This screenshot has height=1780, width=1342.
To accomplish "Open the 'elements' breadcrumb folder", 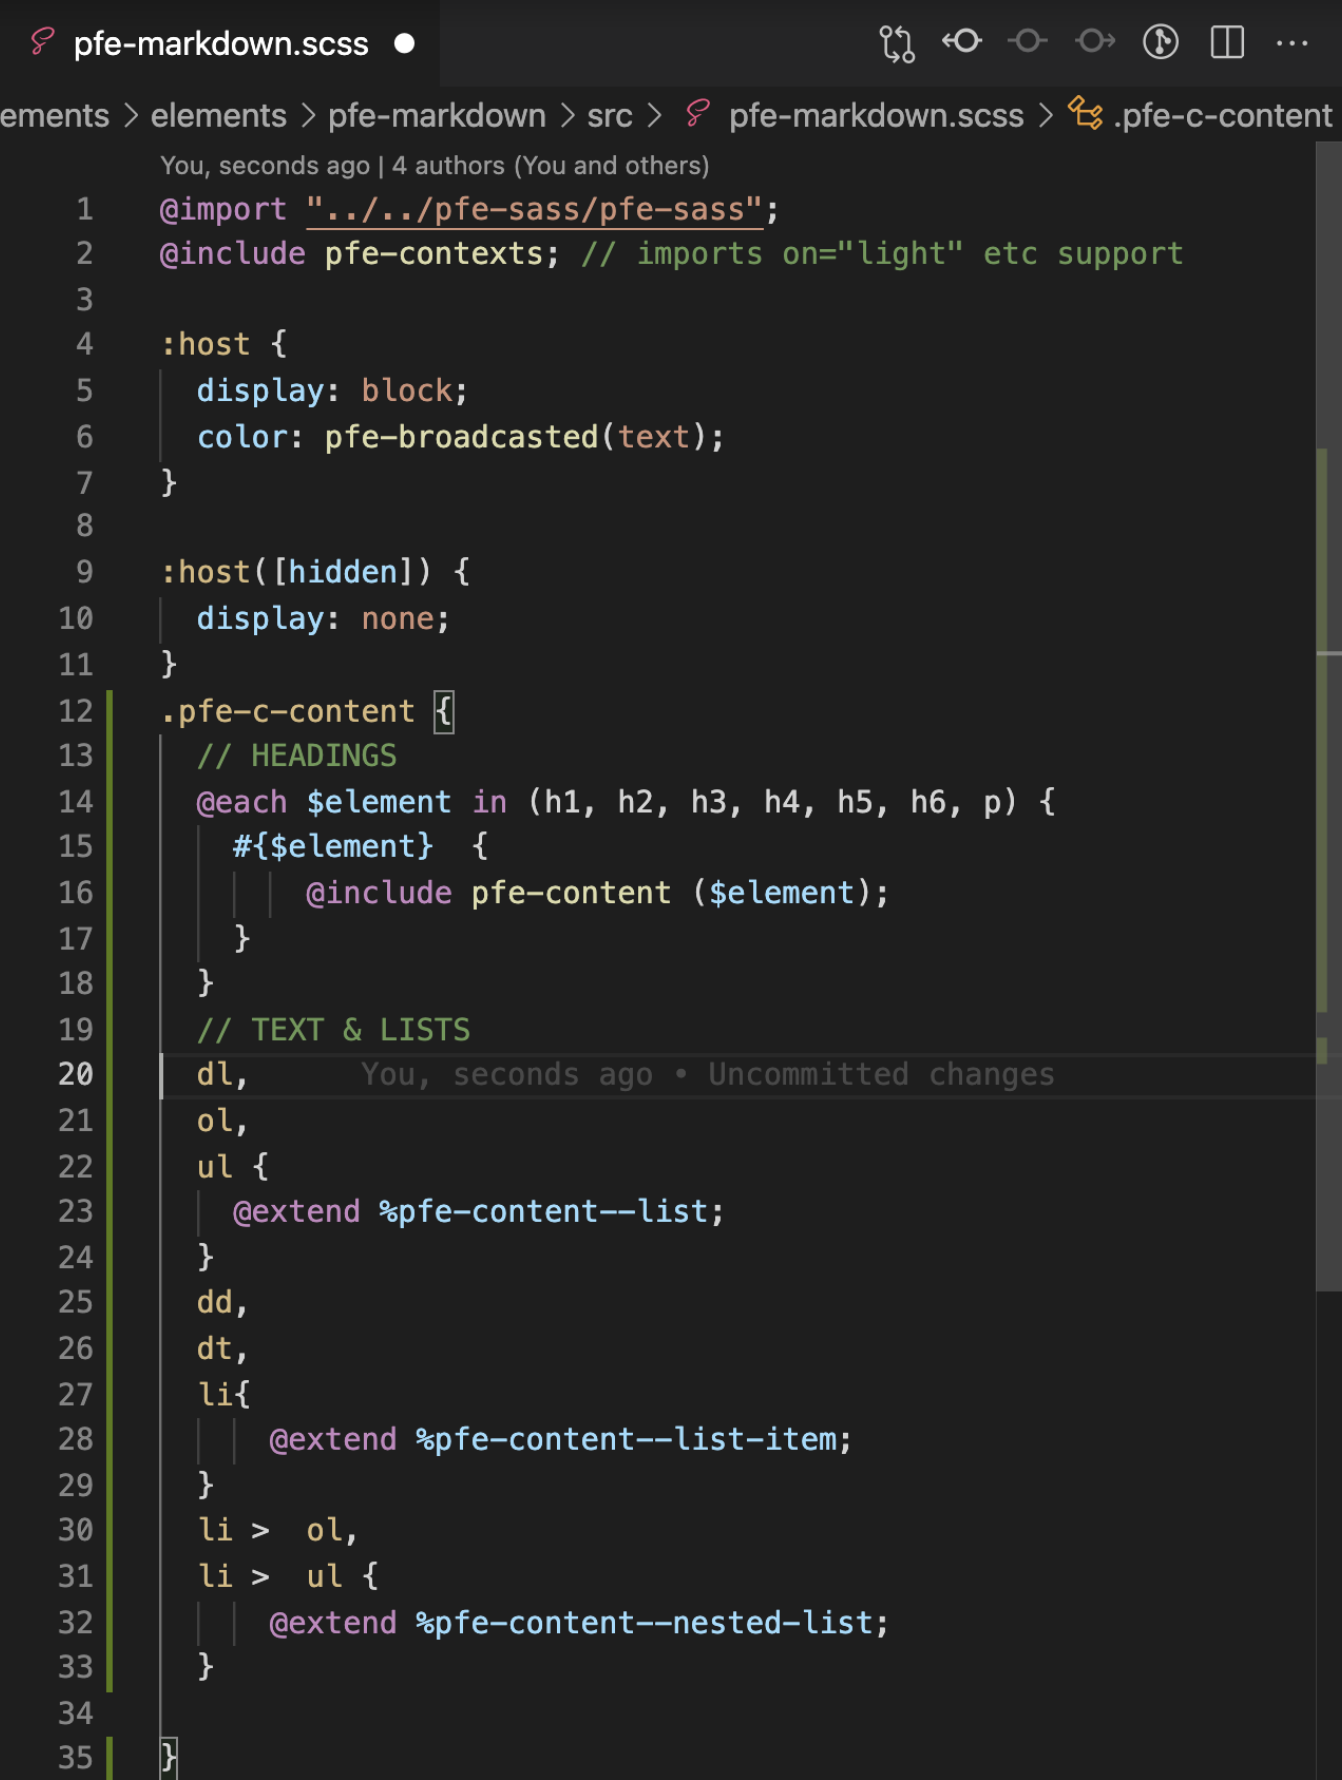I will click(219, 116).
